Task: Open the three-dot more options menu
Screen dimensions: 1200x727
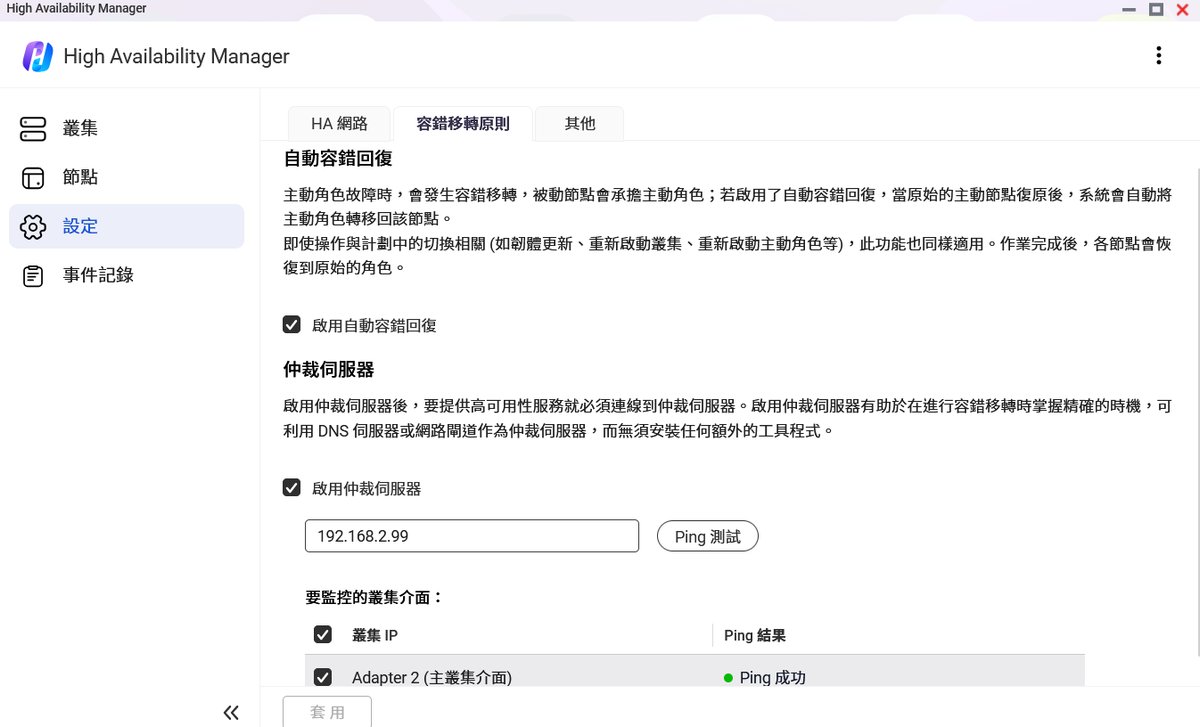Action: (1158, 56)
